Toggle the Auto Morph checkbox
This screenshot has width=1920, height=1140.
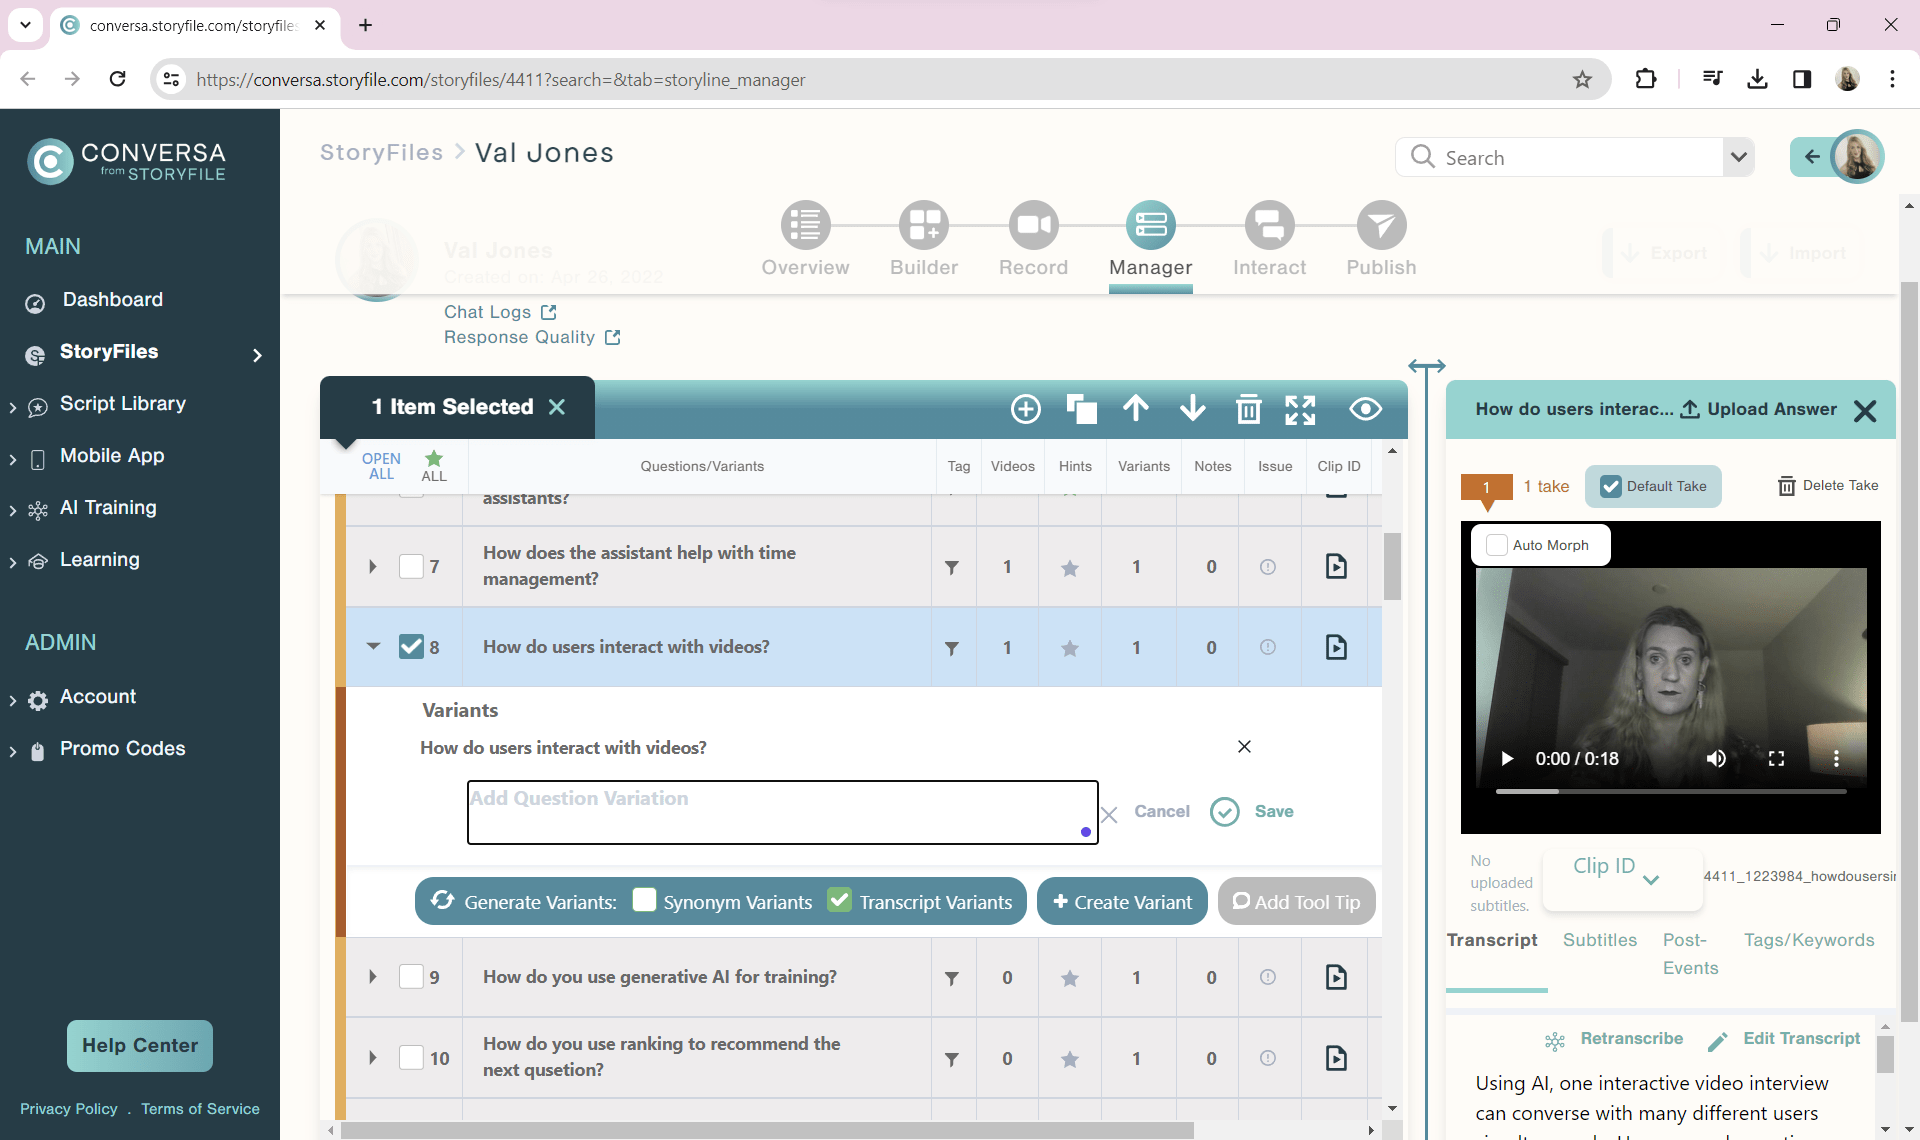pos(1497,545)
